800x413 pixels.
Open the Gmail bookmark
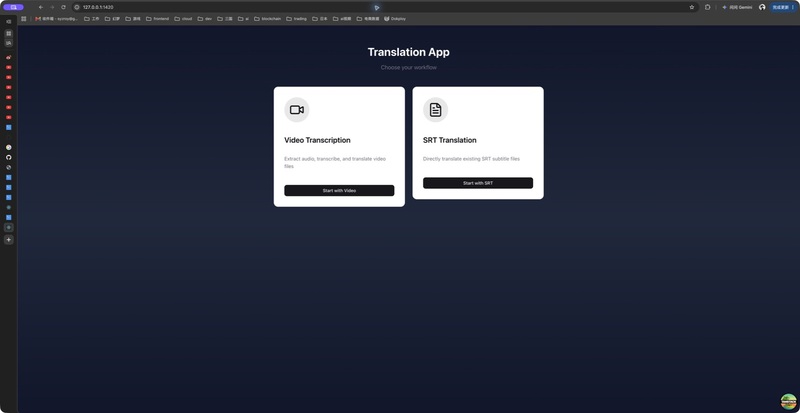tap(57, 19)
